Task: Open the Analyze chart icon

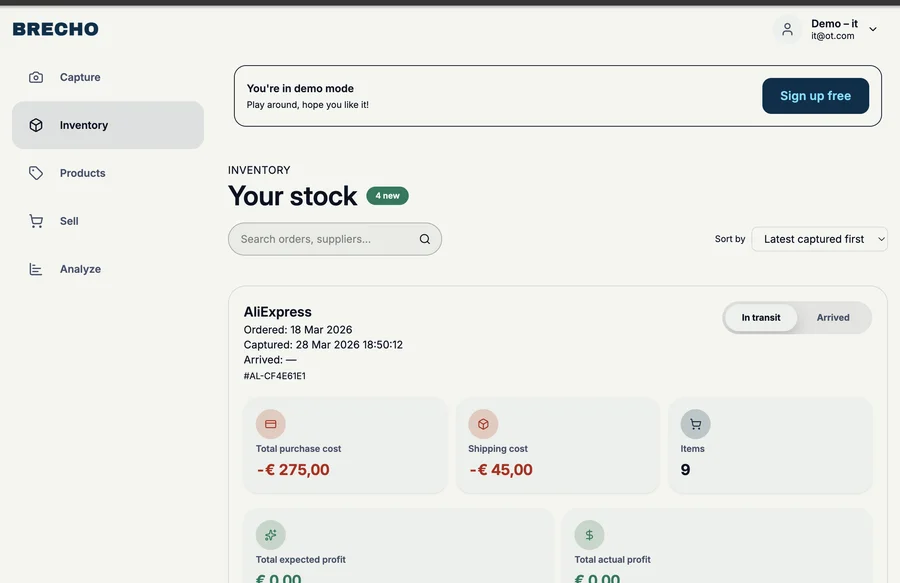Action: [36, 268]
